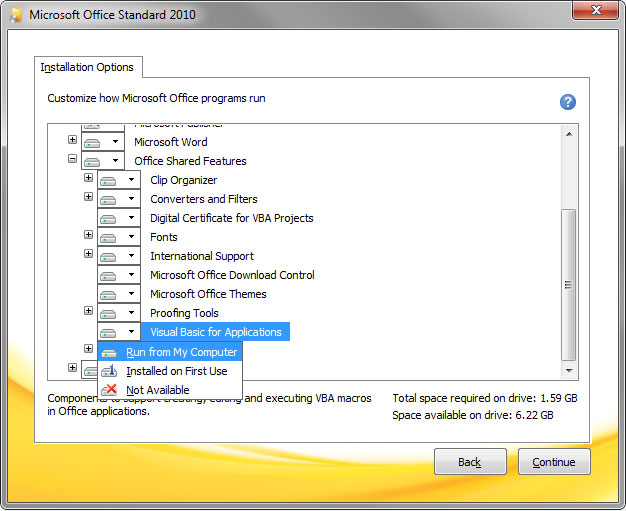Select International Support item

(202, 256)
